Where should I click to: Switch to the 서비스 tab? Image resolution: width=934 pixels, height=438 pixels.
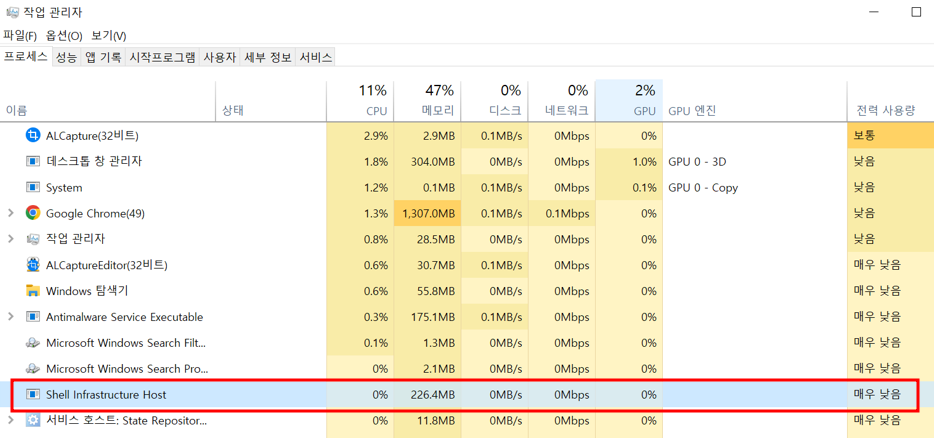click(315, 58)
